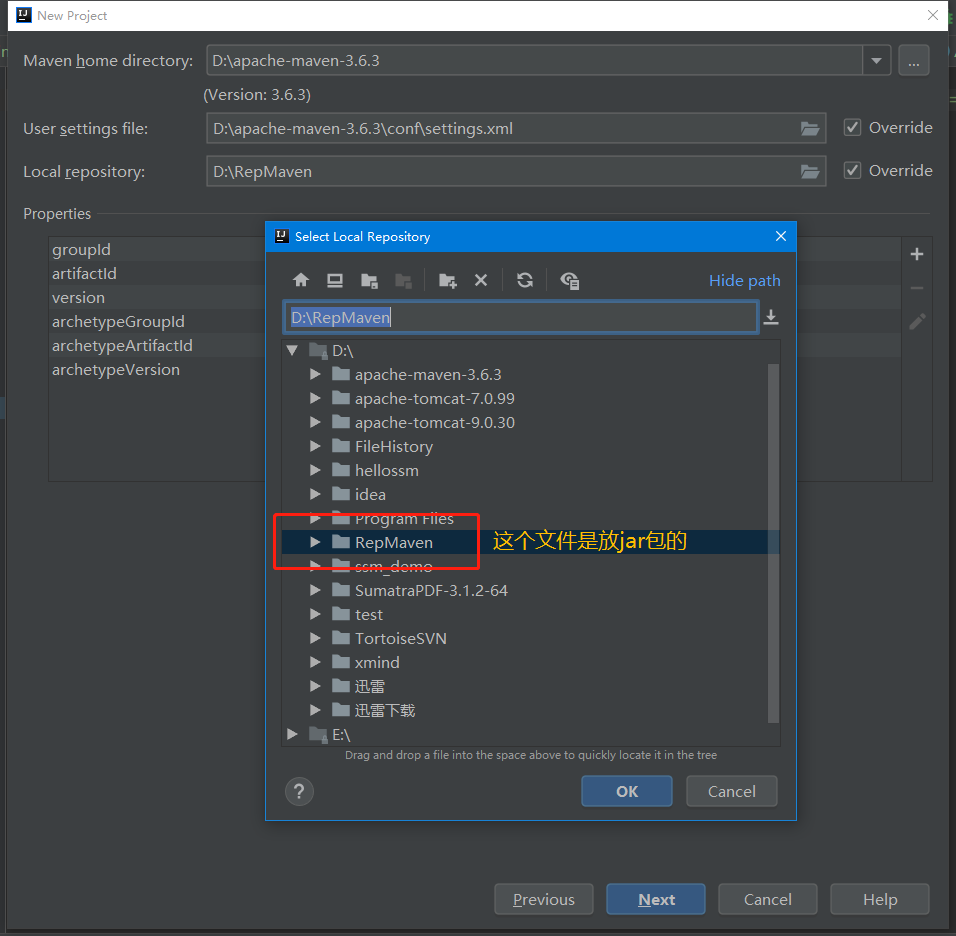This screenshot has height=936, width=956.
Task: Click the plus icon to add property
Action: [916, 254]
